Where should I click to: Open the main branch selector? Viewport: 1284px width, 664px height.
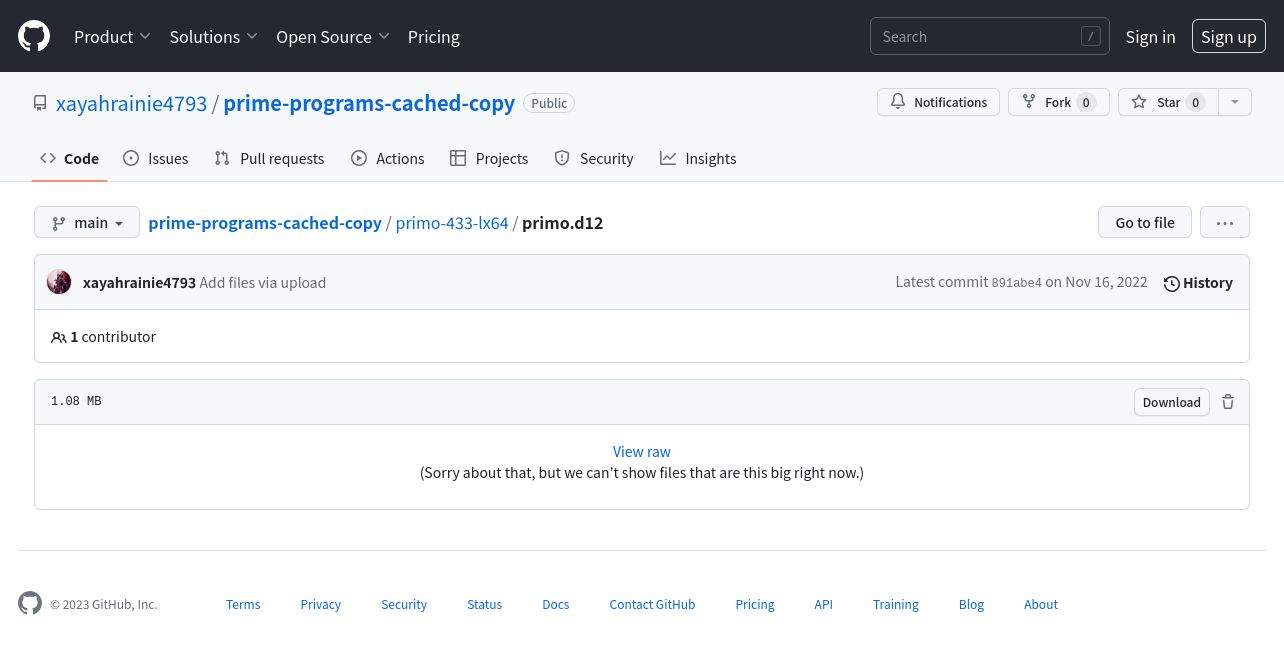coord(87,223)
